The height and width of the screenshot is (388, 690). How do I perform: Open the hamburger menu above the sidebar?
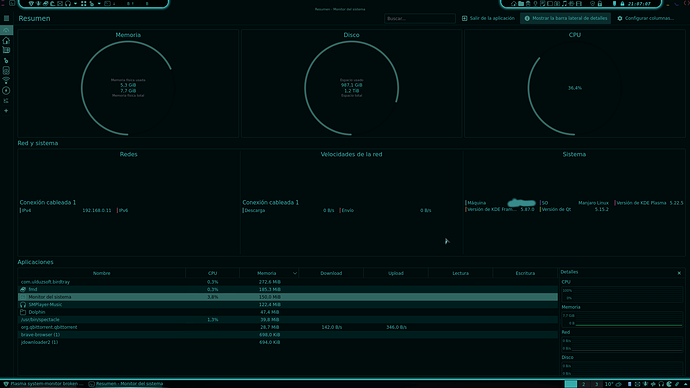pos(6,18)
